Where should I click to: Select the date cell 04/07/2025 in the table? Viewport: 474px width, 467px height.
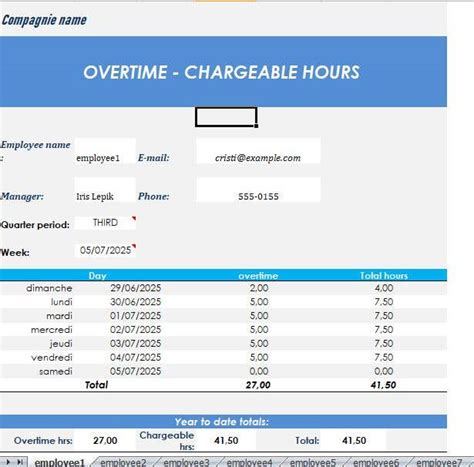tap(136, 357)
